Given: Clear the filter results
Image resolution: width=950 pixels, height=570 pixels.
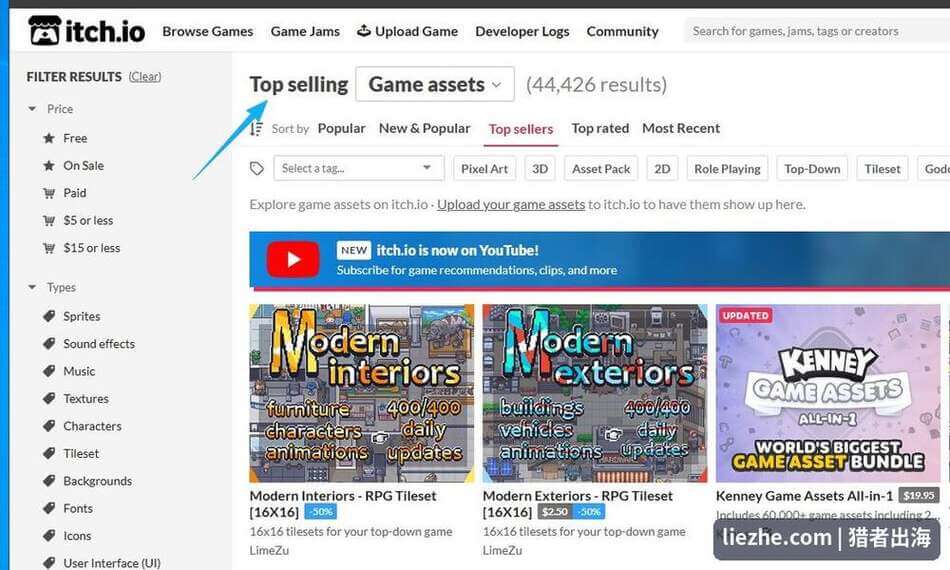Looking at the screenshot, I should (x=145, y=76).
